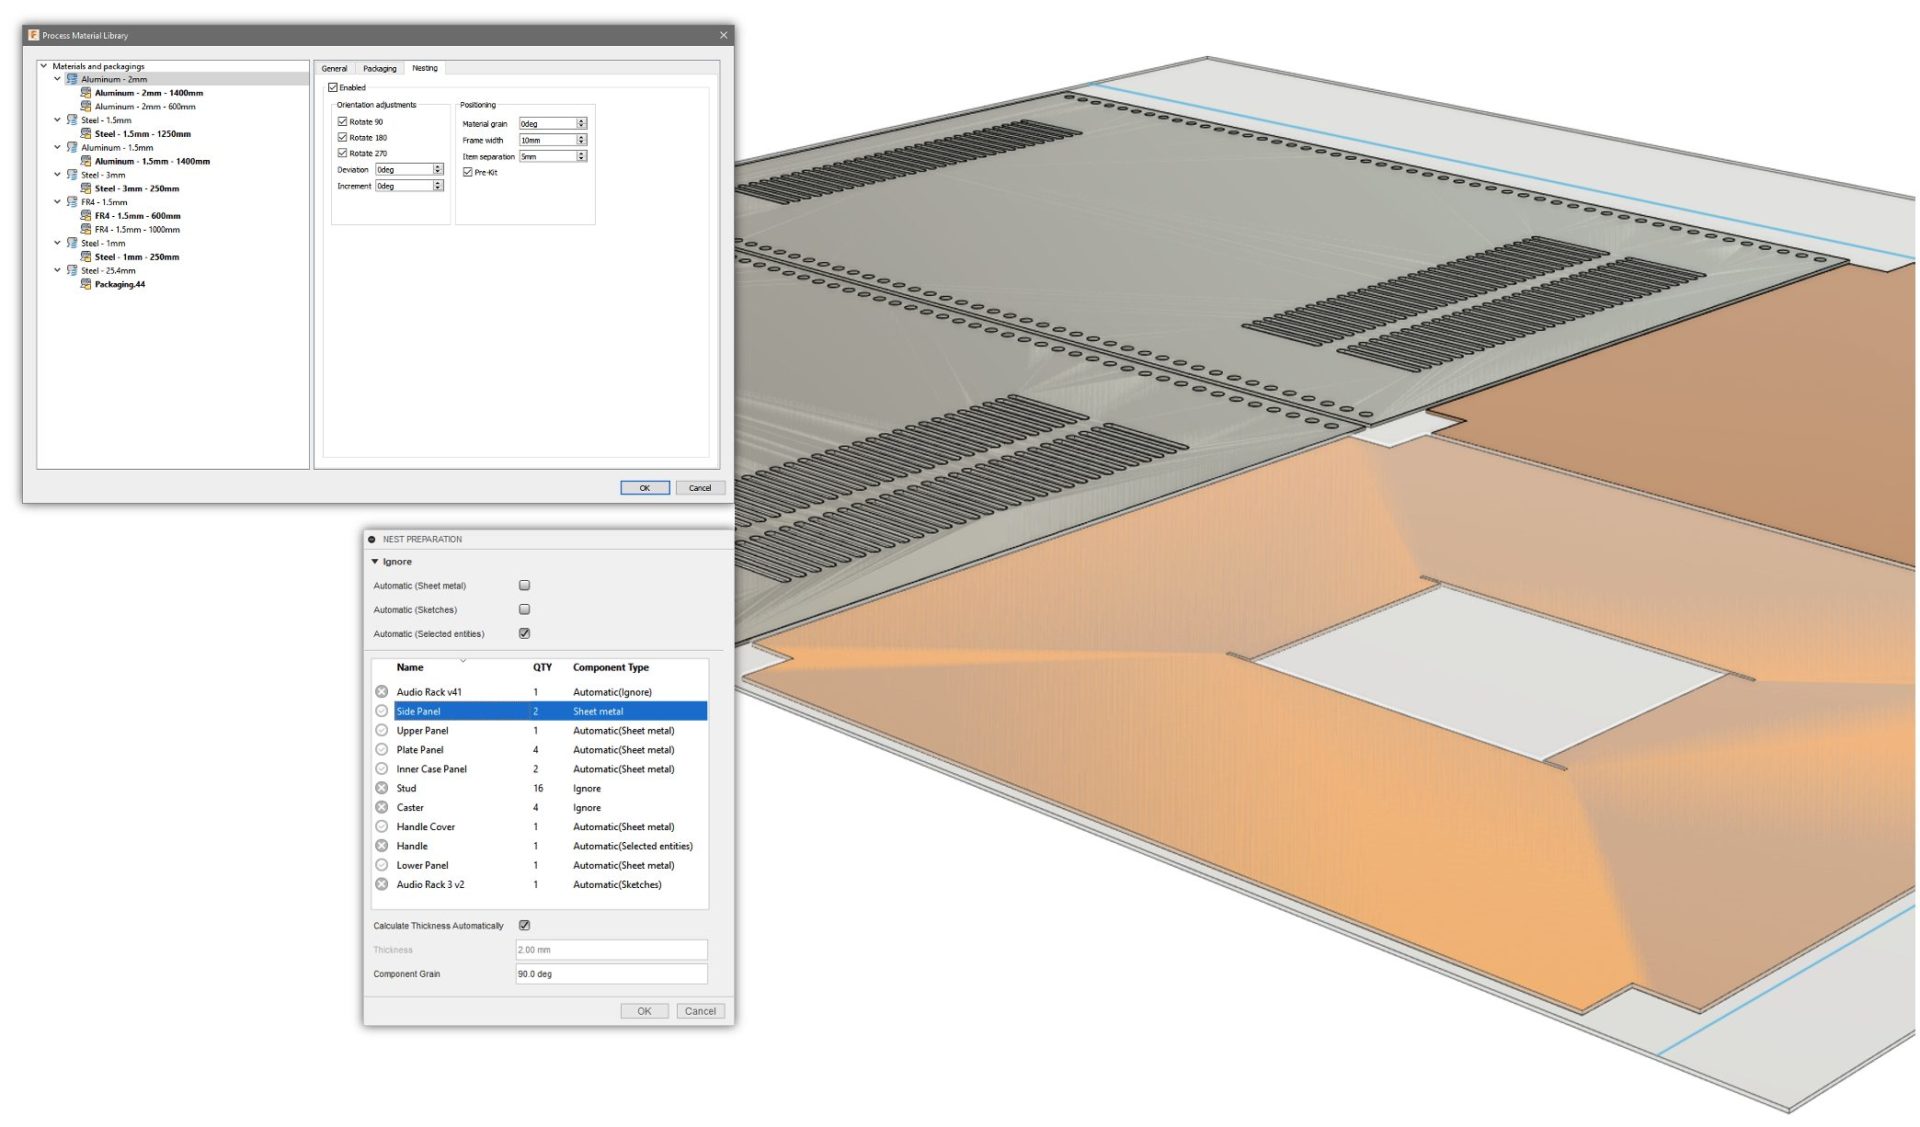Click the Upper Panel checkmark status icon
Screen dimensions: 1920x1127
tap(381, 731)
